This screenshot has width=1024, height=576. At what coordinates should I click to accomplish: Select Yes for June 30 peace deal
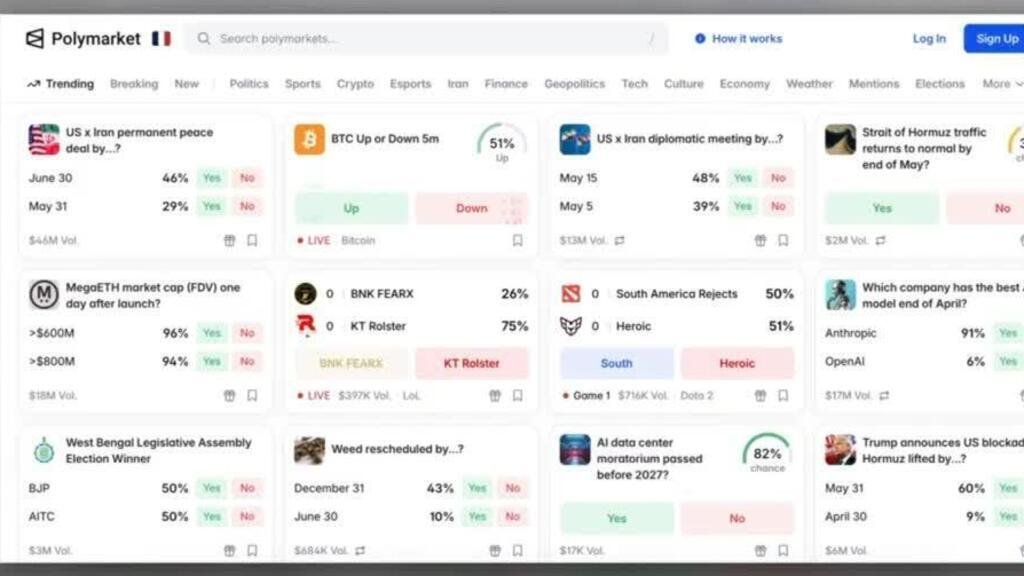point(211,178)
